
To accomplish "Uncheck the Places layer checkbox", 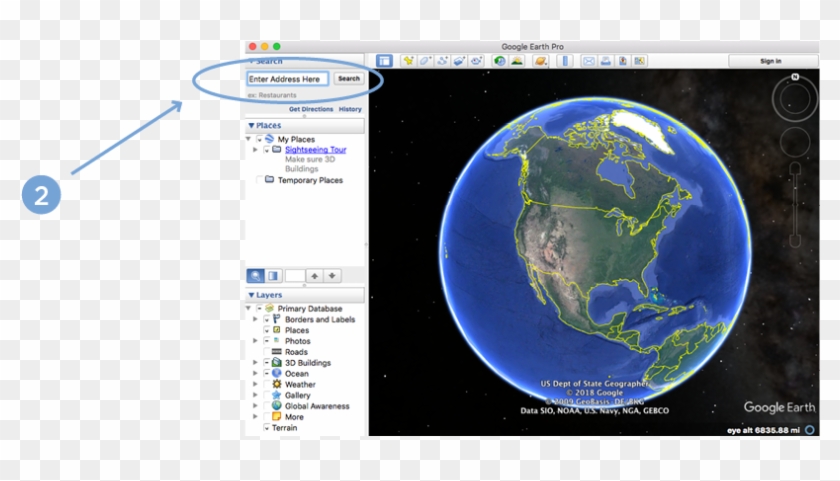I will coord(267,330).
